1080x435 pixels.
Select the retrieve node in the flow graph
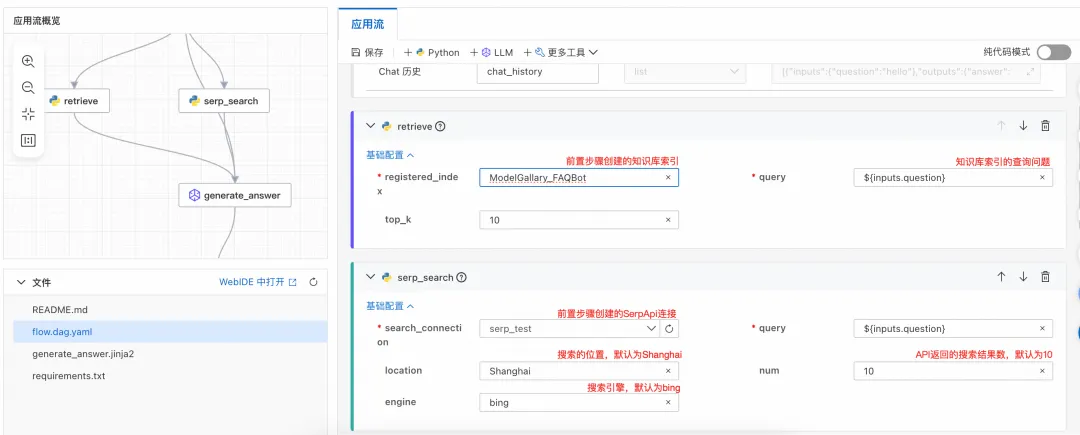coord(77,101)
